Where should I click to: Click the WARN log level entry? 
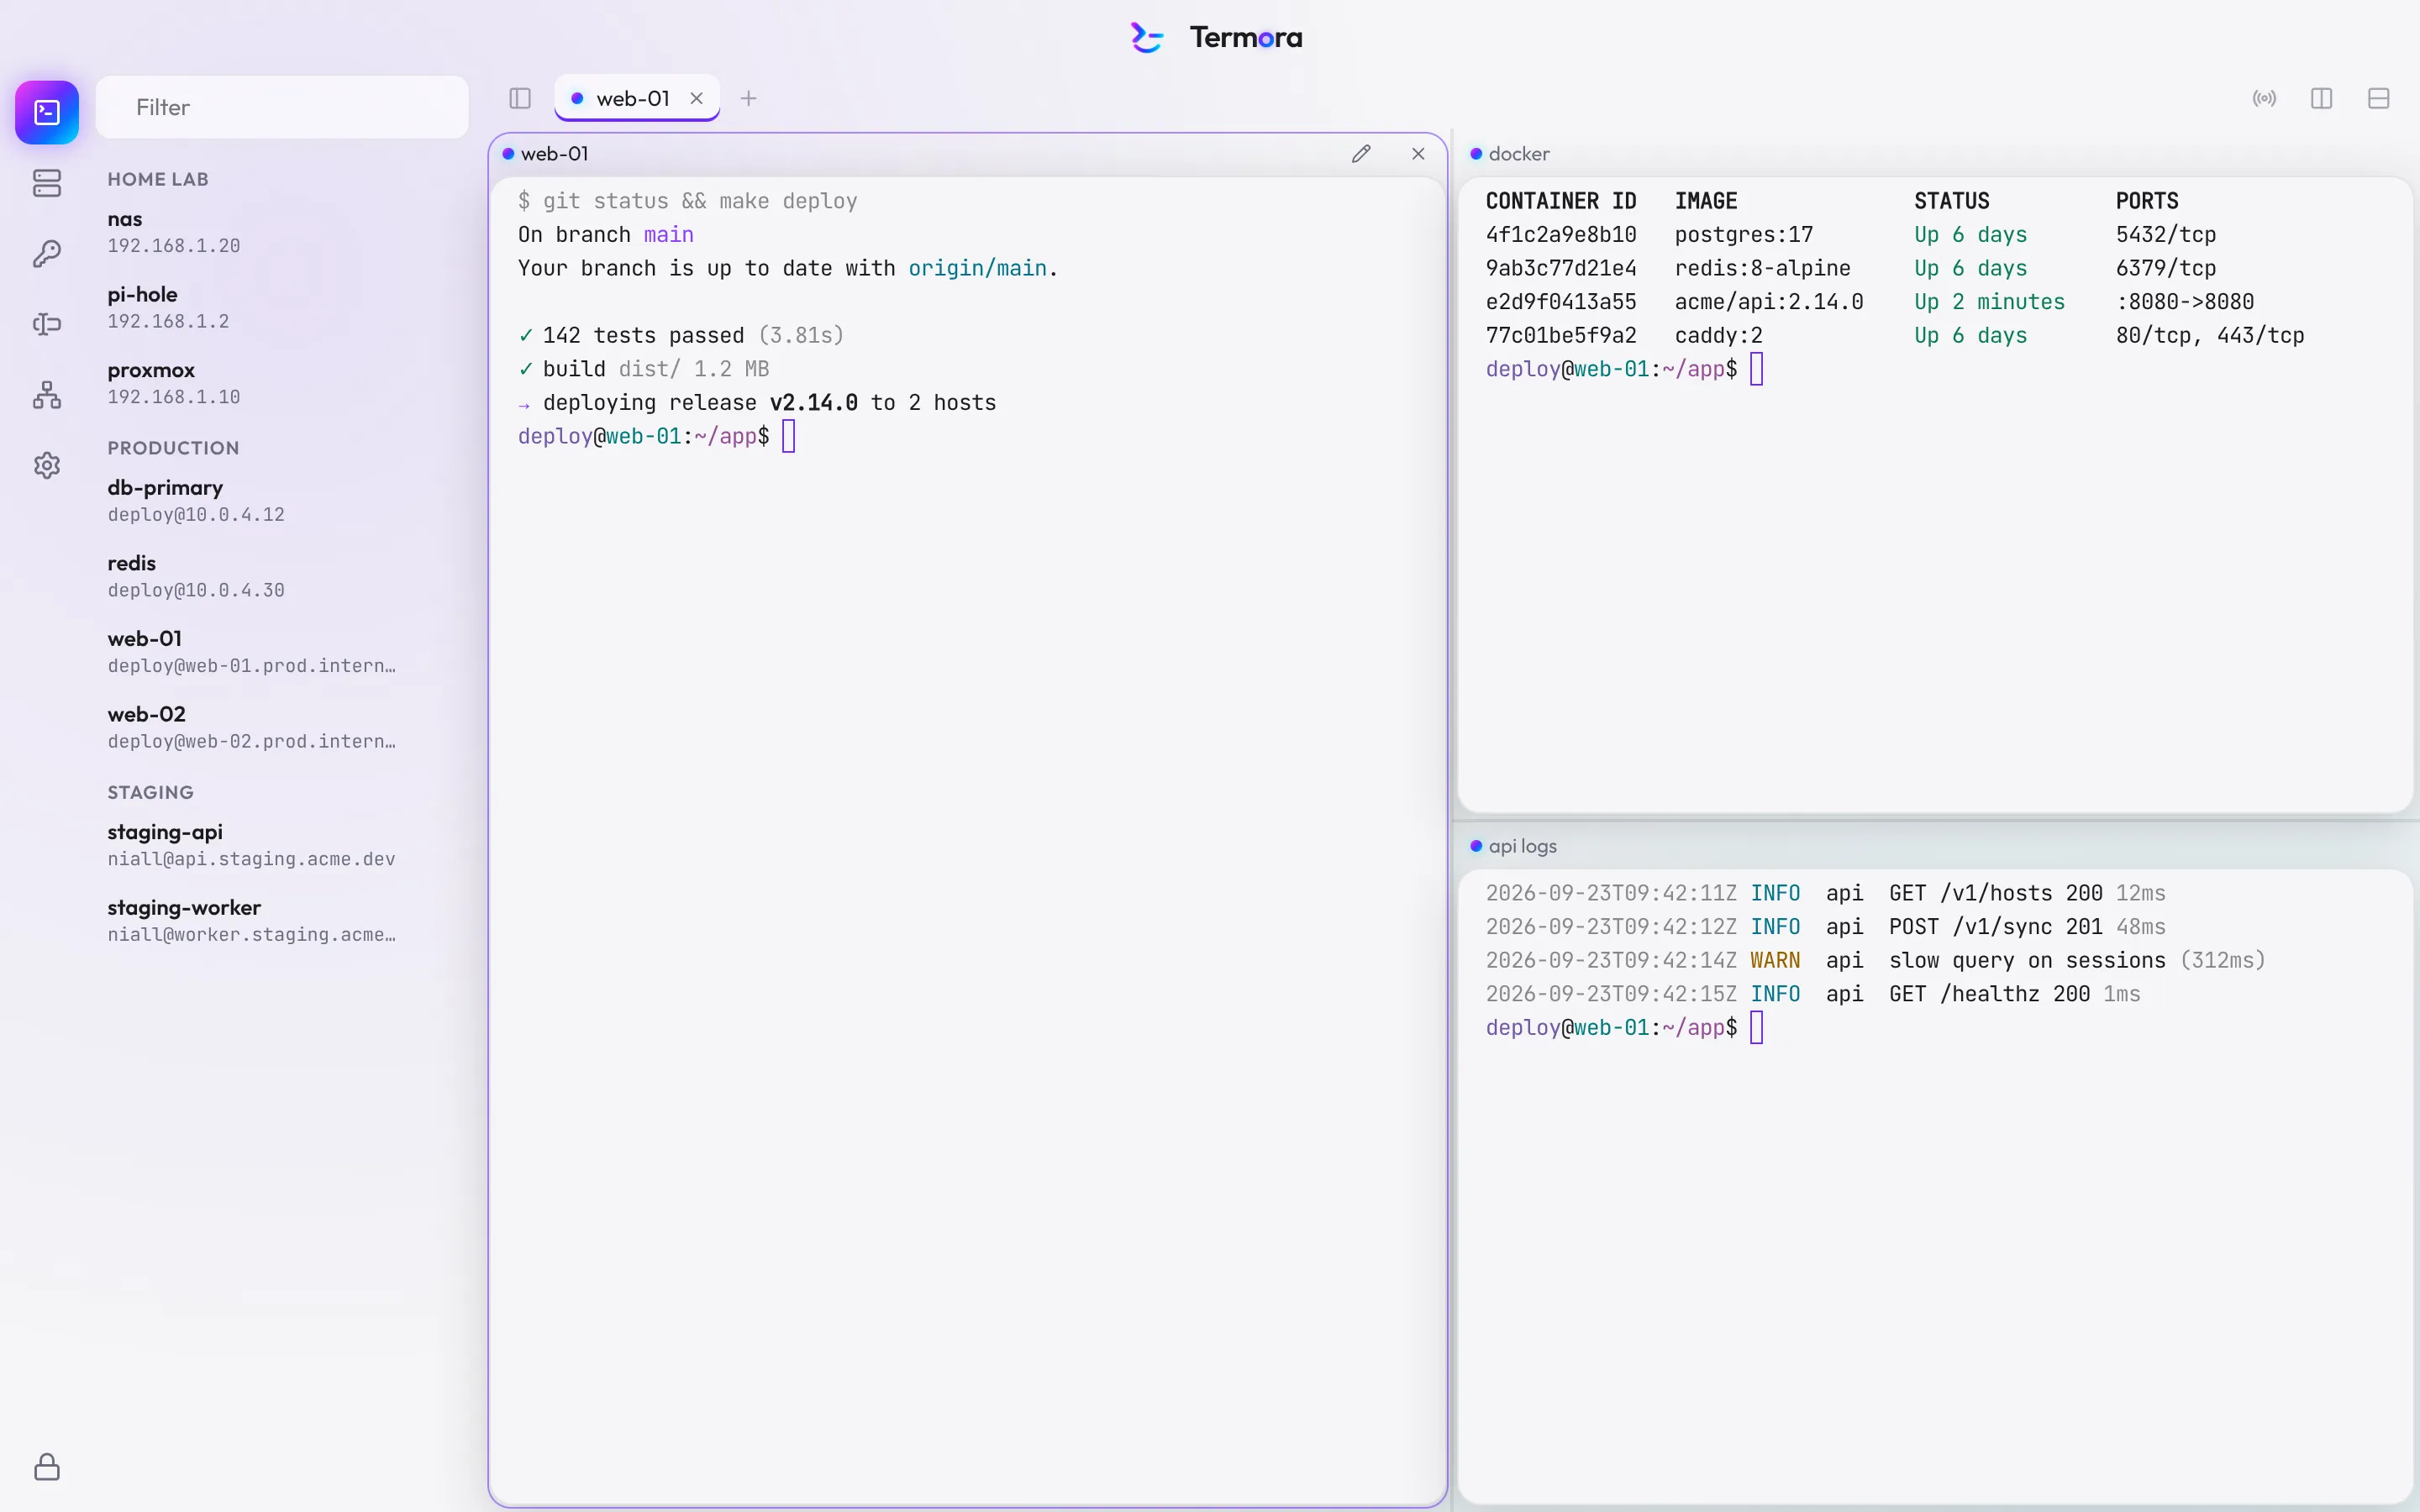[x=1775, y=960]
